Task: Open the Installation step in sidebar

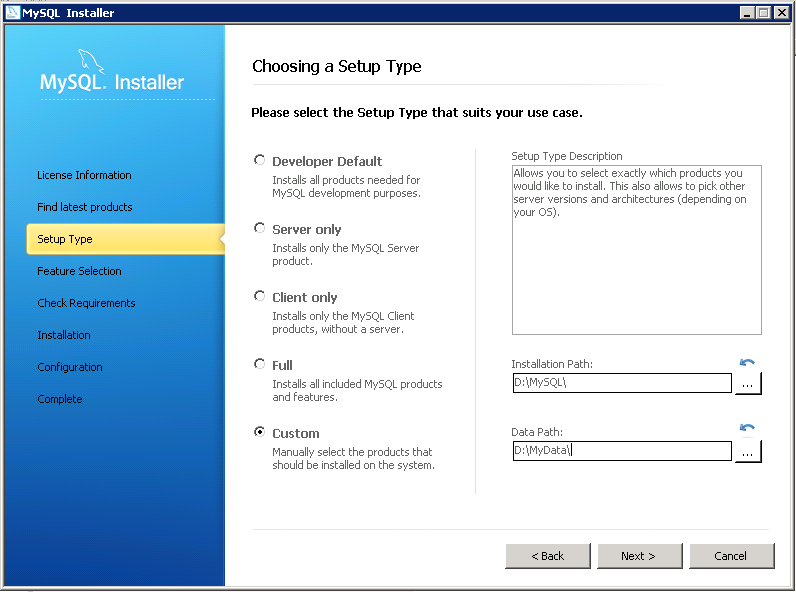Action: pyautogui.click(x=64, y=335)
